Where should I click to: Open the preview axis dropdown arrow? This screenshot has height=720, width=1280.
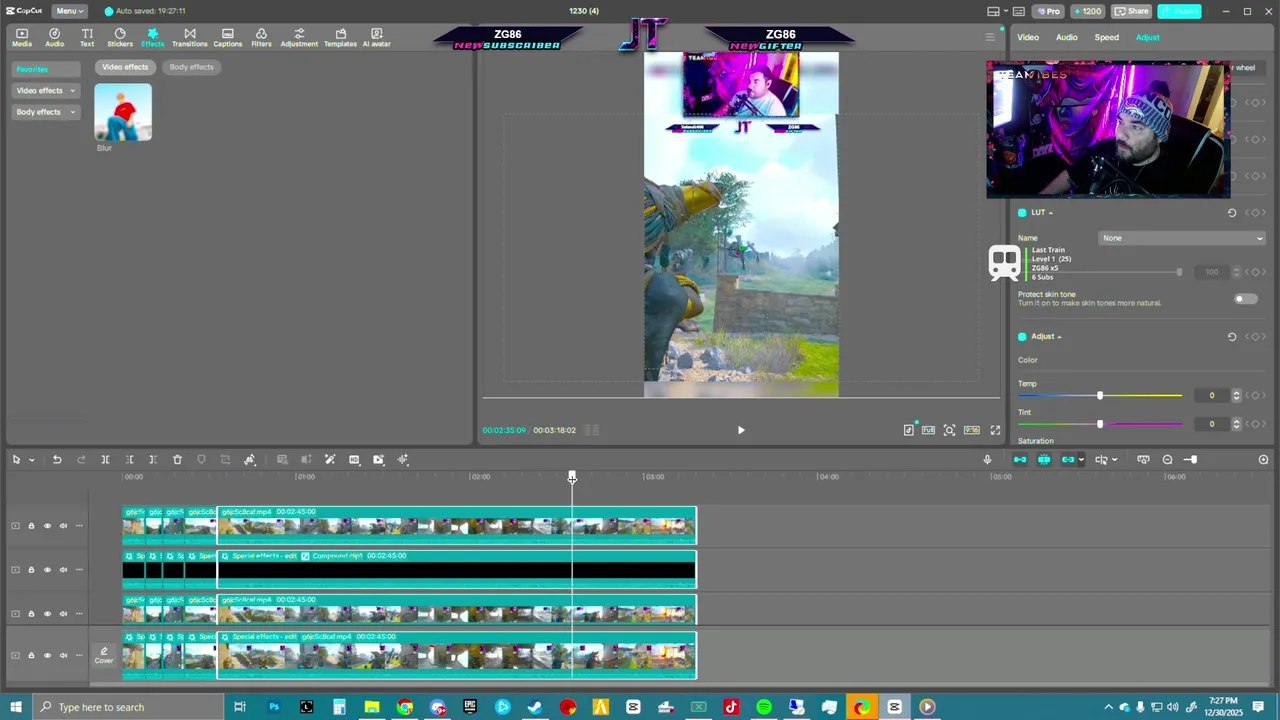pyautogui.click(x=1114, y=460)
